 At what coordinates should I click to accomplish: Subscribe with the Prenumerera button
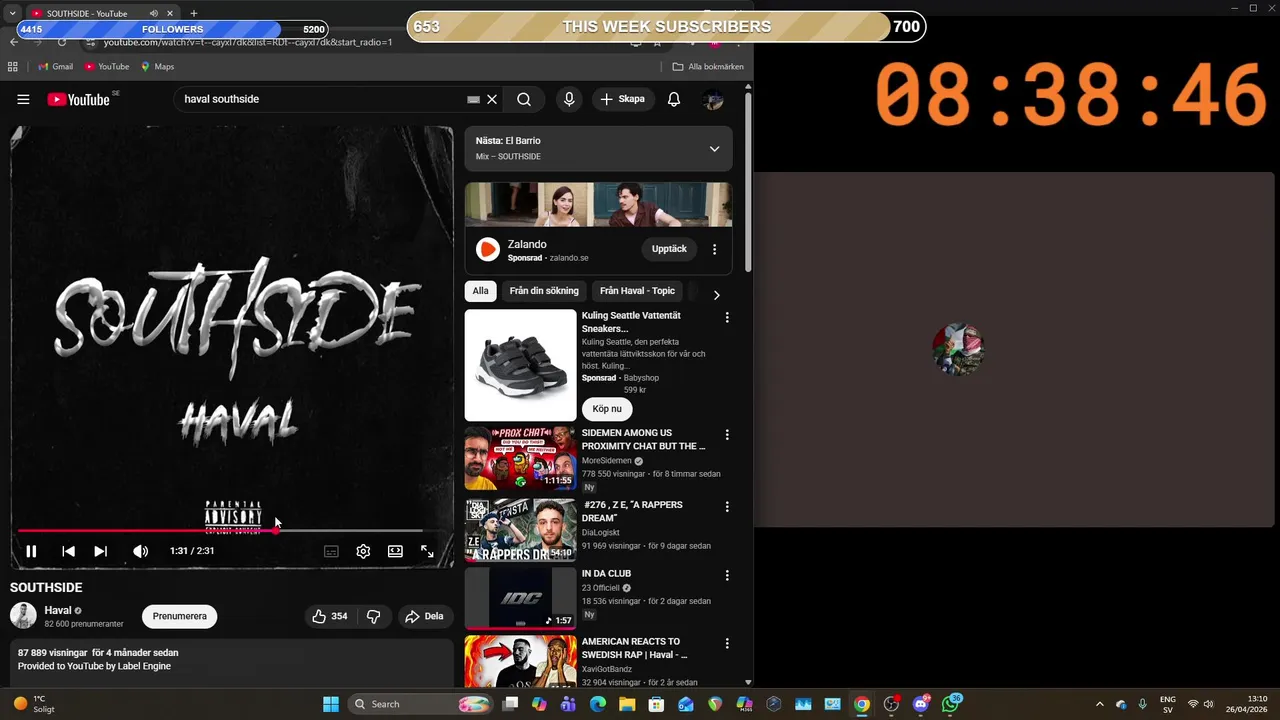click(x=180, y=616)
